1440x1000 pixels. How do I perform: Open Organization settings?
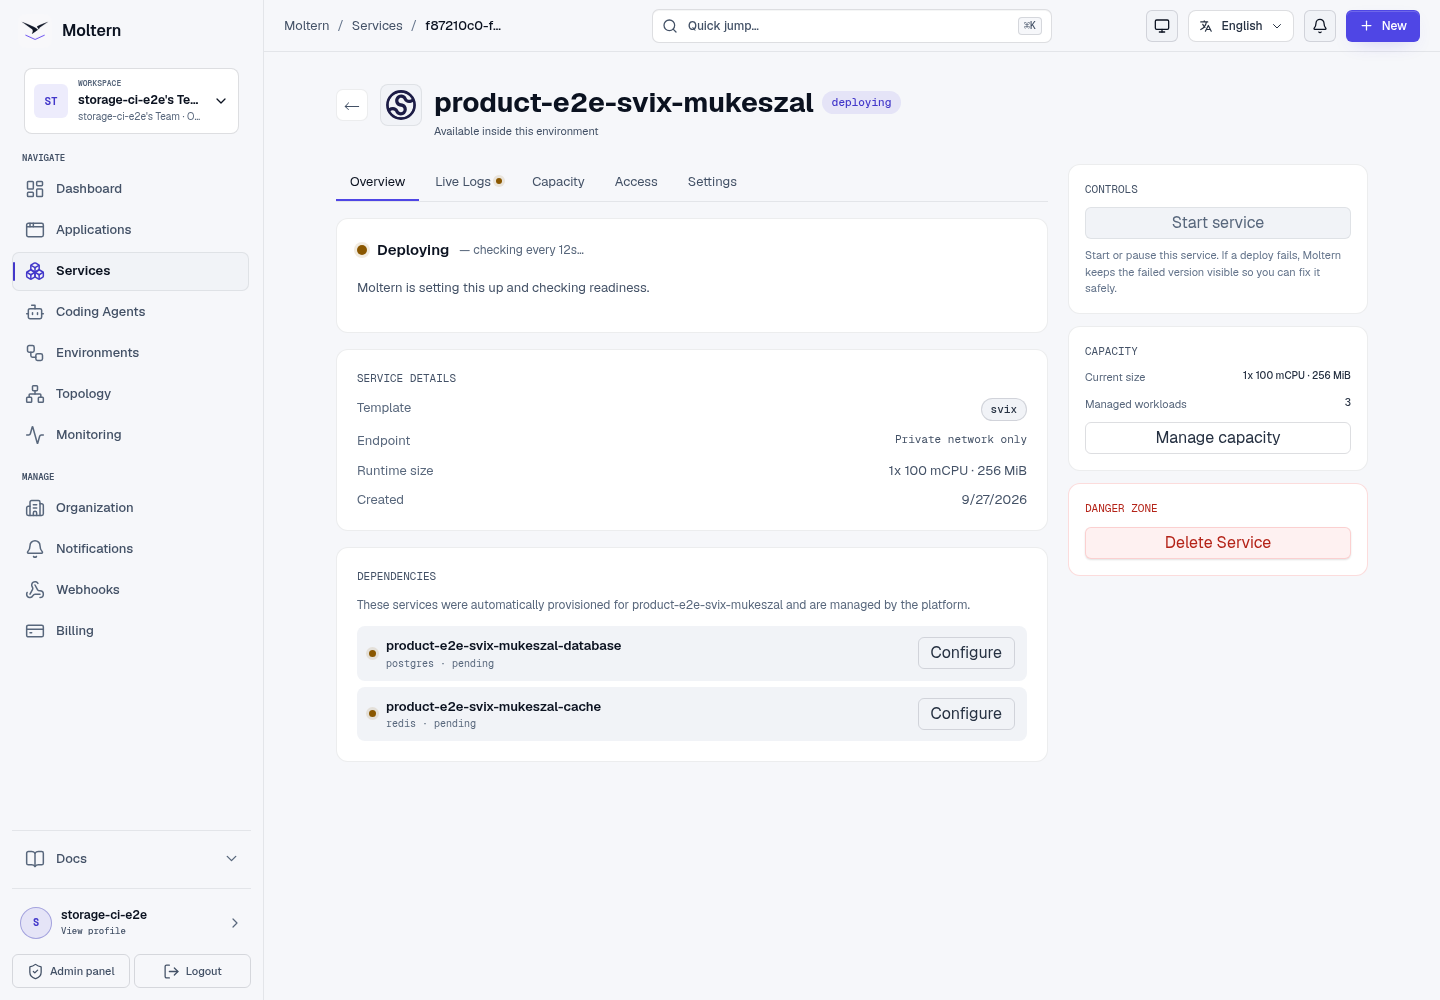tap(130, 508)
